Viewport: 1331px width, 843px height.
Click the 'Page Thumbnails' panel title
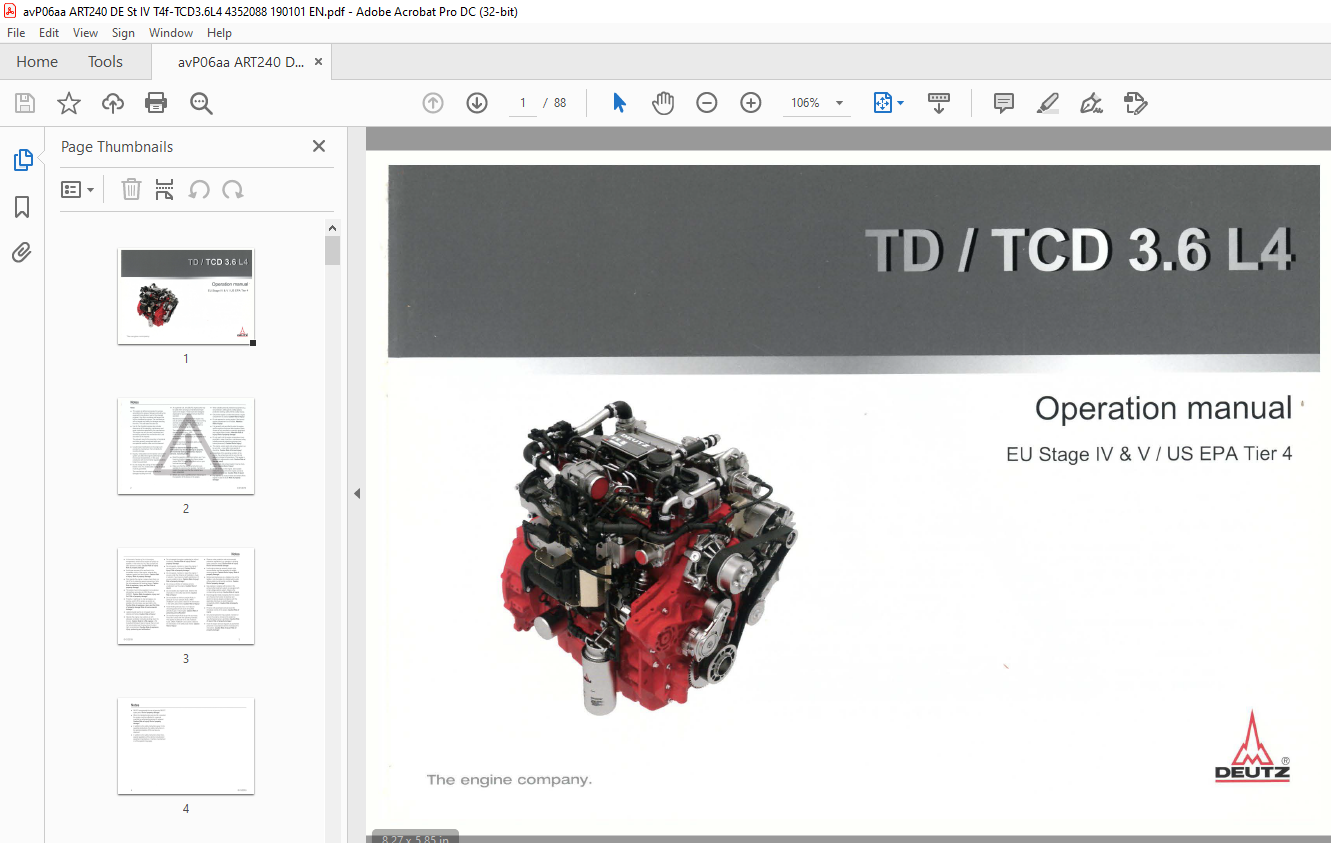pos(117,147)
